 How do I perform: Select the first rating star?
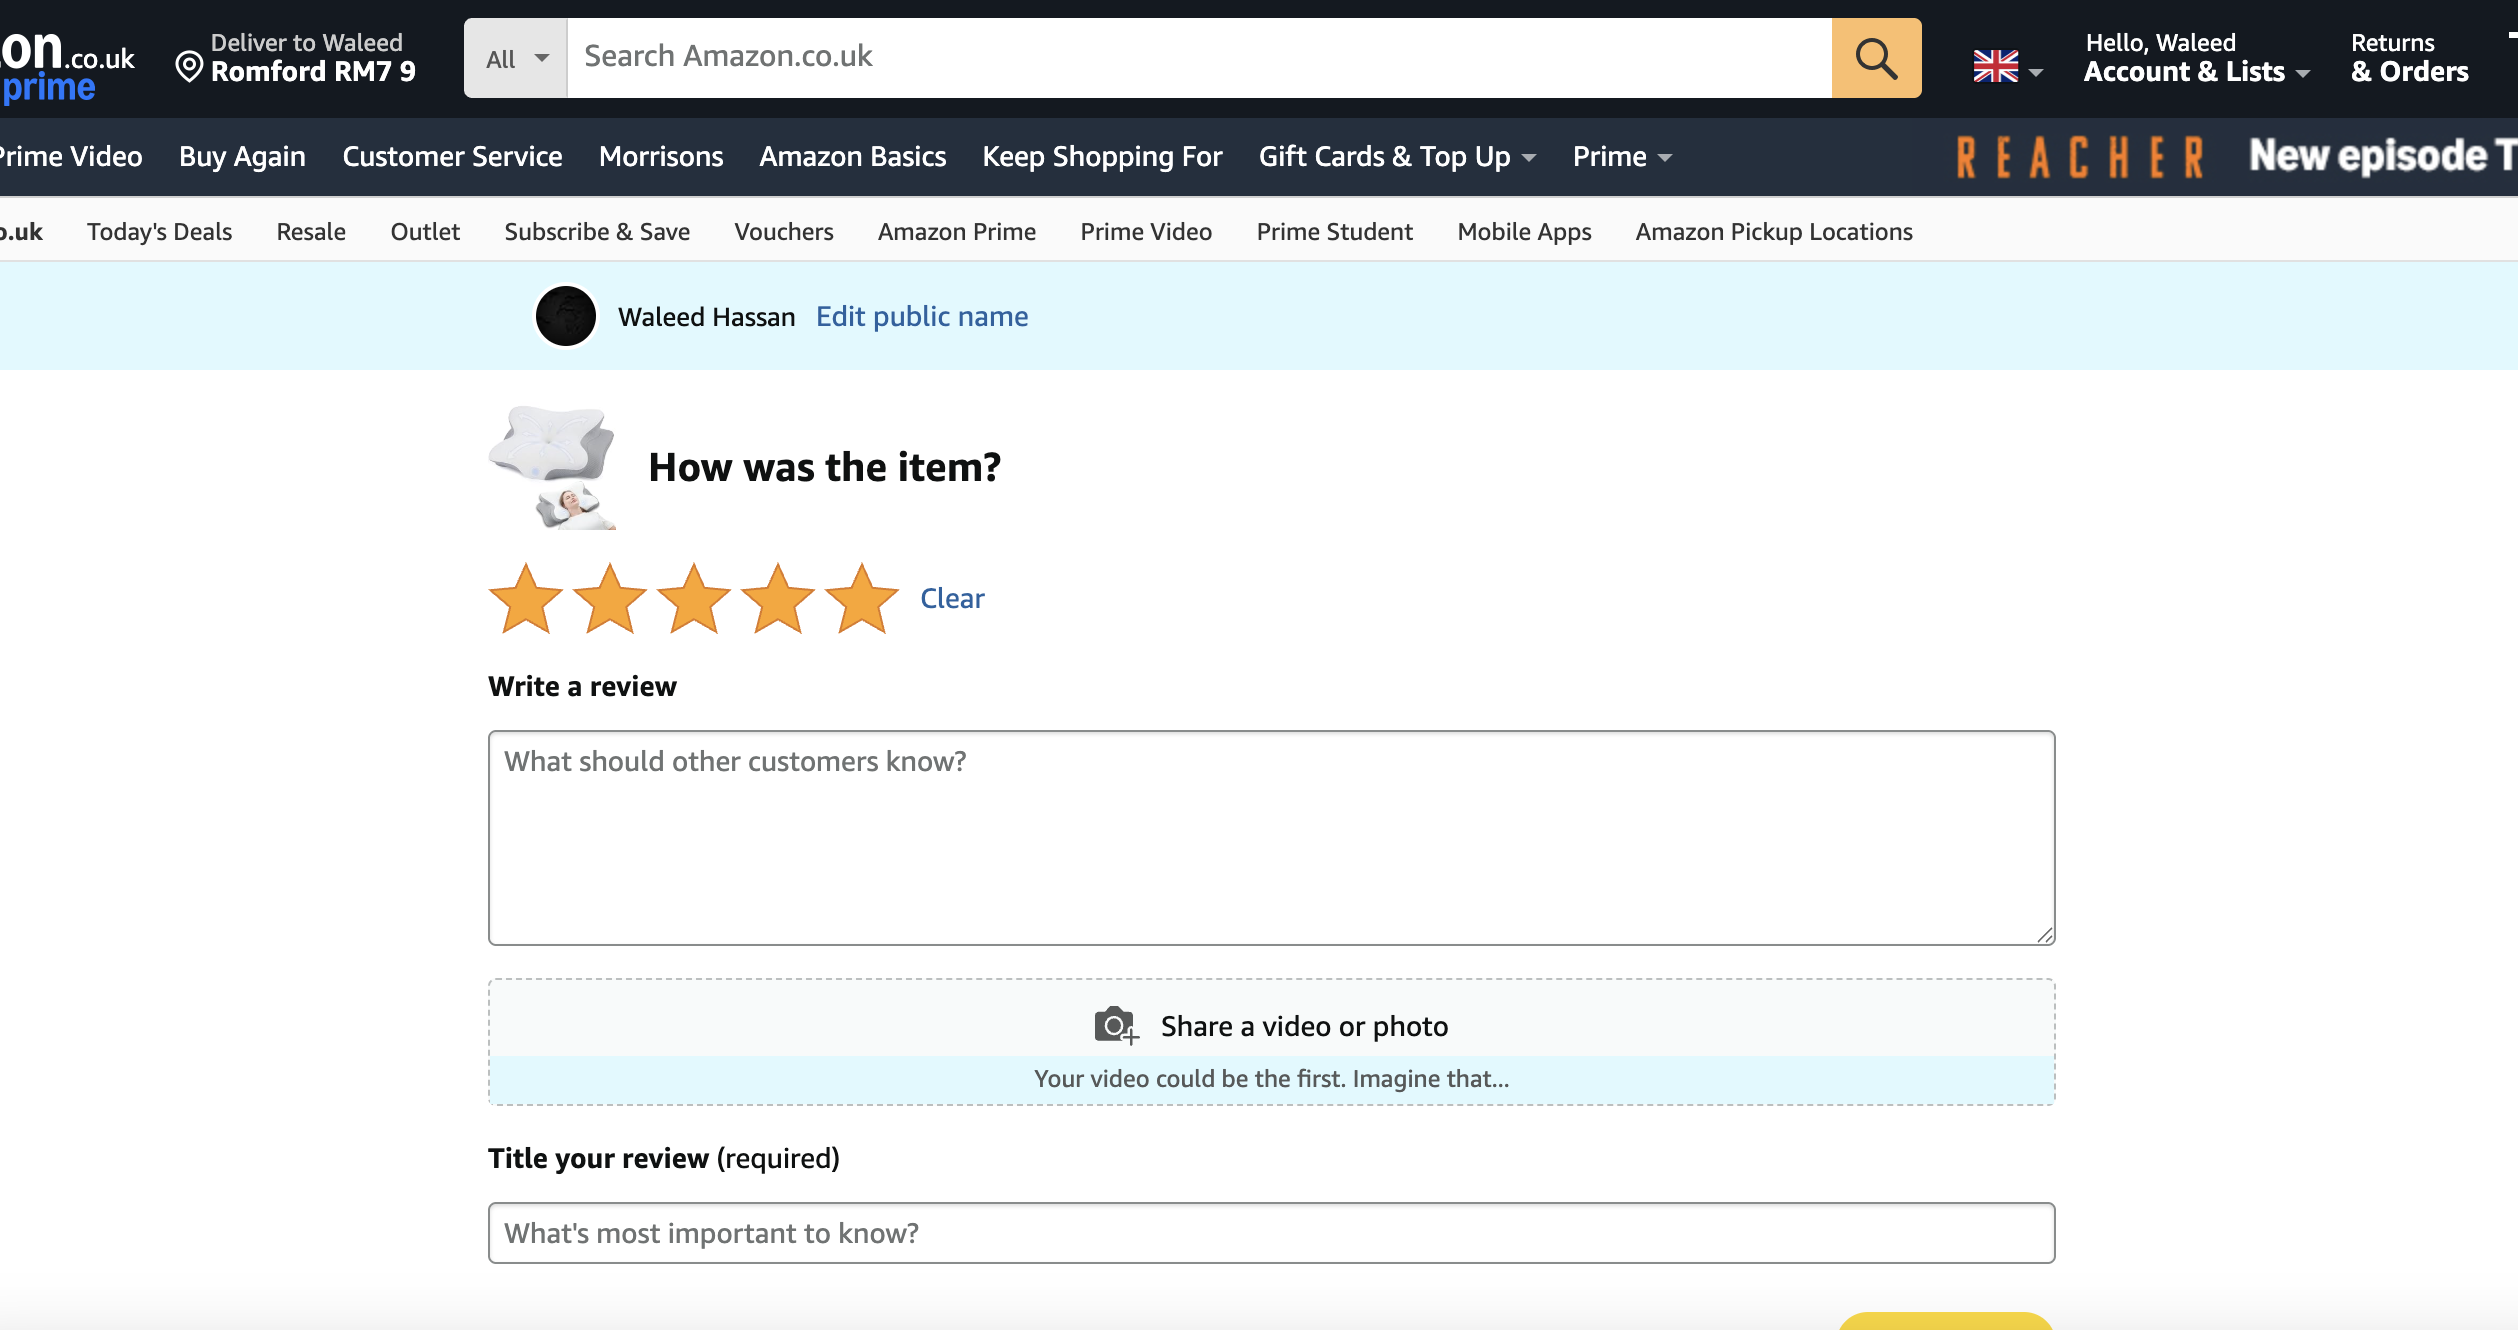coord(526,599)
